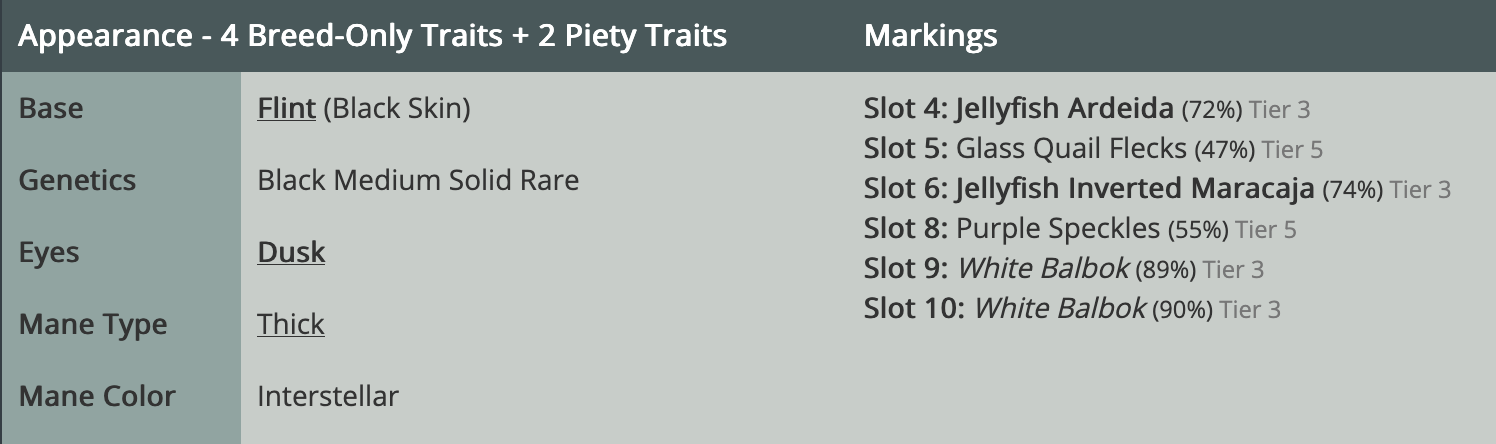Image resolution: width=1496 pixels, height=444 pixels.
Task: Click the Appearance section header text
Action: click(x=372, y=36)
